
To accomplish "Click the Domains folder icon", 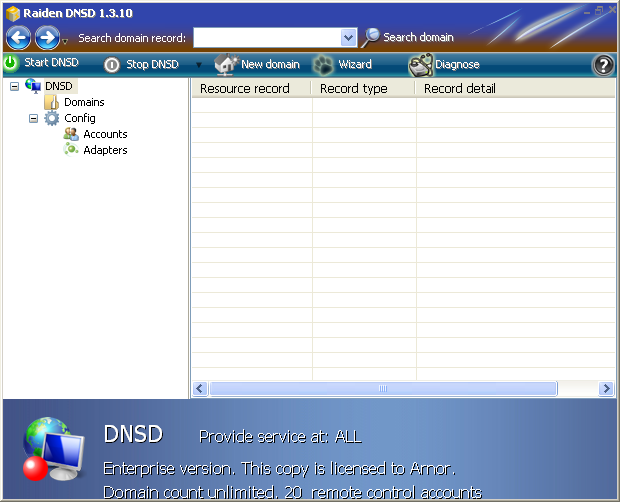I will (x=52, y=102).
